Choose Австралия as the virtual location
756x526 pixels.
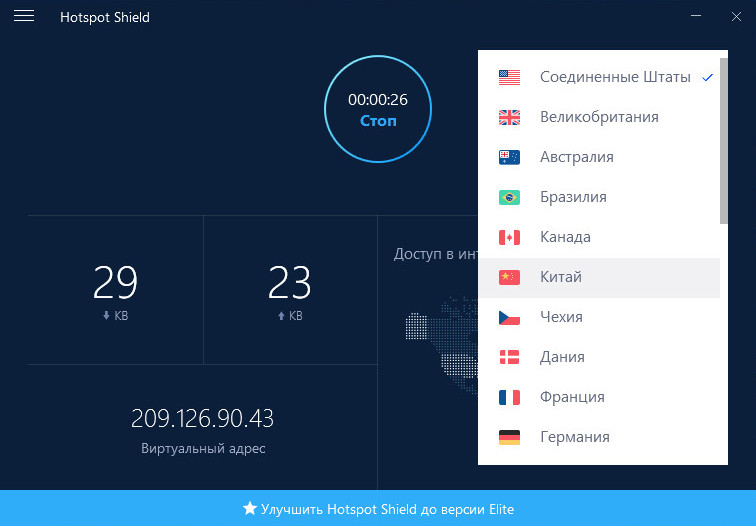(x=576, y=157)
